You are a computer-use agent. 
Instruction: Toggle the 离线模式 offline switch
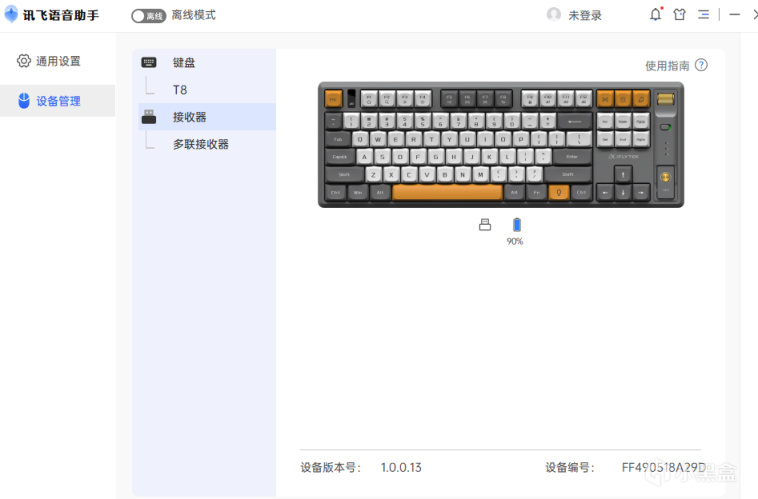(x=148, y=16)
